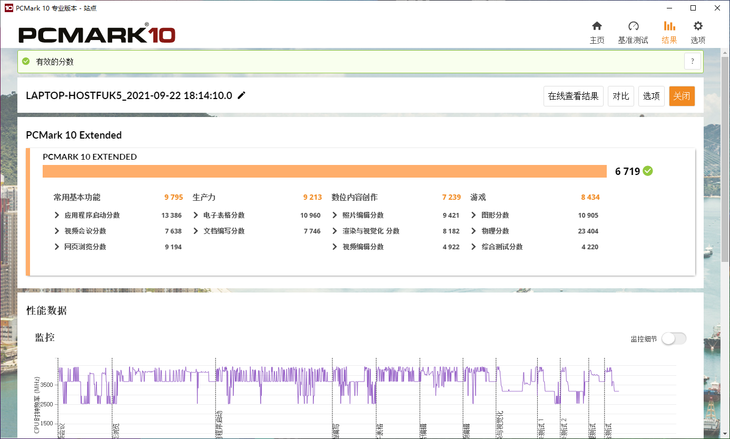The width and height of the screenshot is (730, 439).
Task: Click the orange PCMark 10 Extended score bar
Action: coord(324,171)
